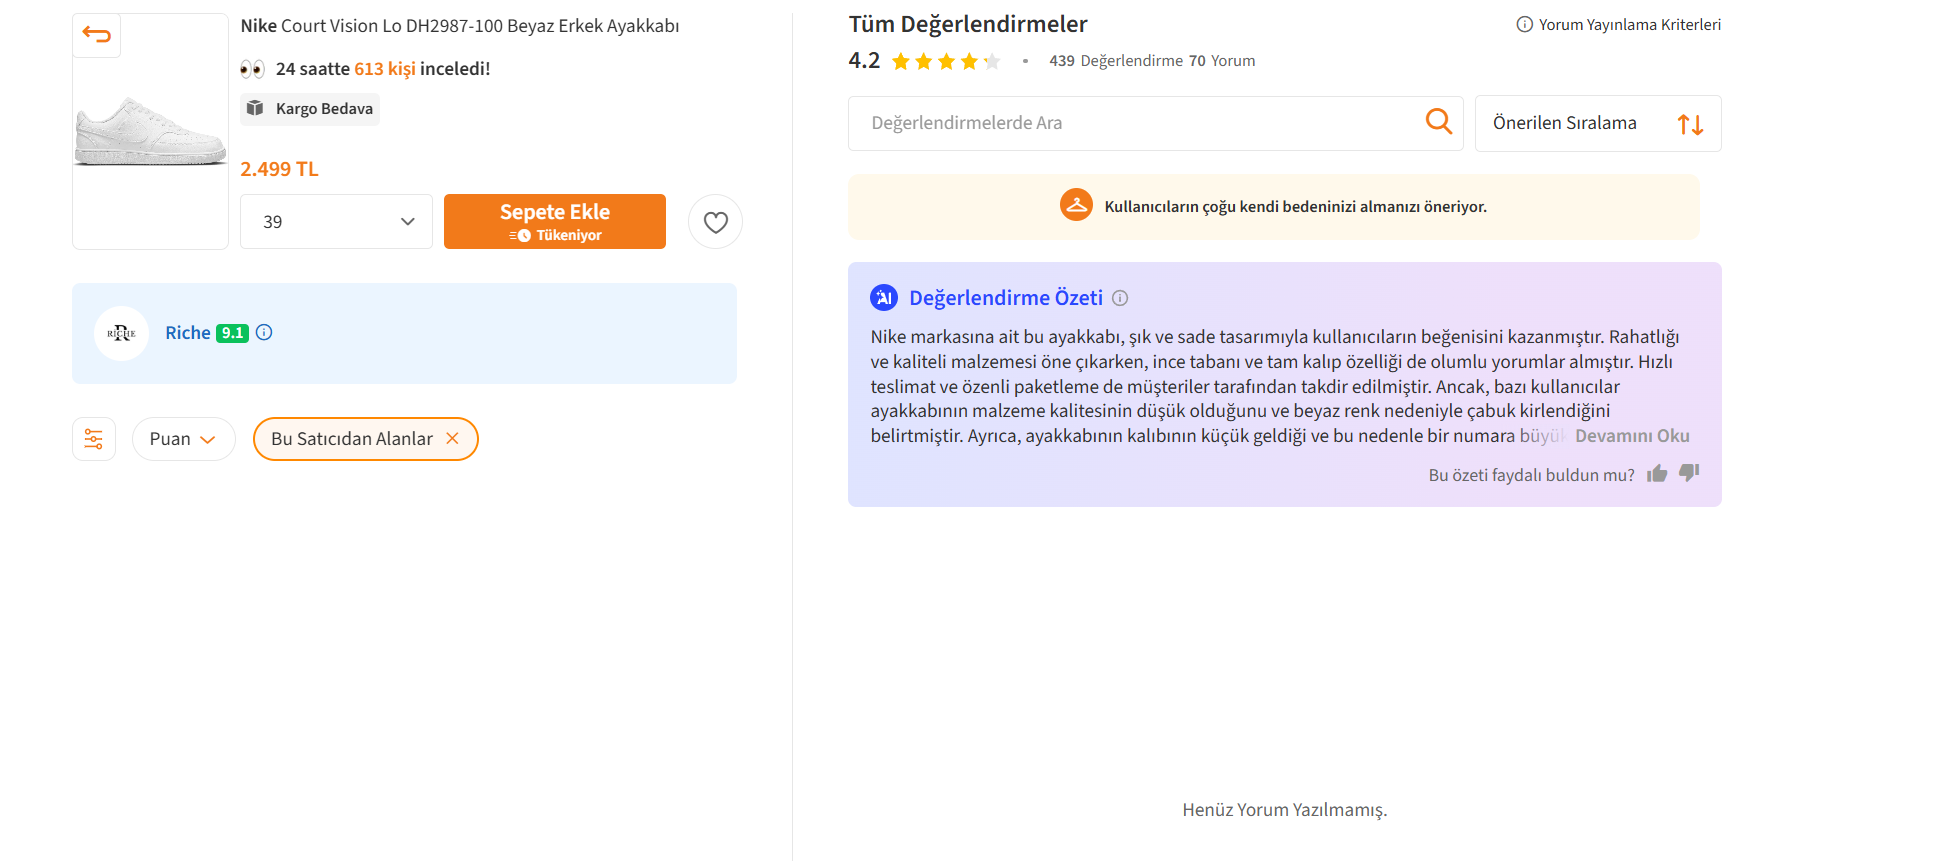Add product to favorites with heart icon

point(715,222)
